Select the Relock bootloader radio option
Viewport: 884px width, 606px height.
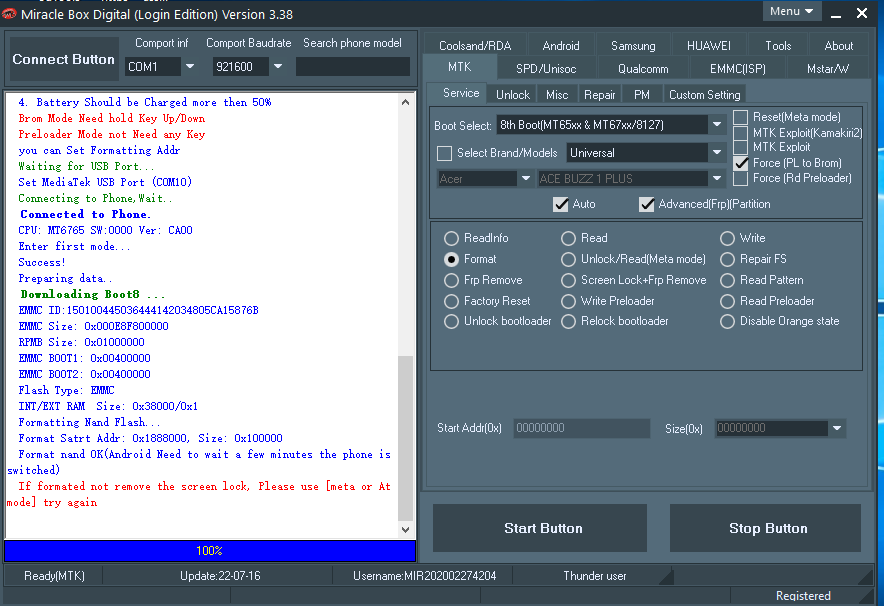click(x=568, y=321)
